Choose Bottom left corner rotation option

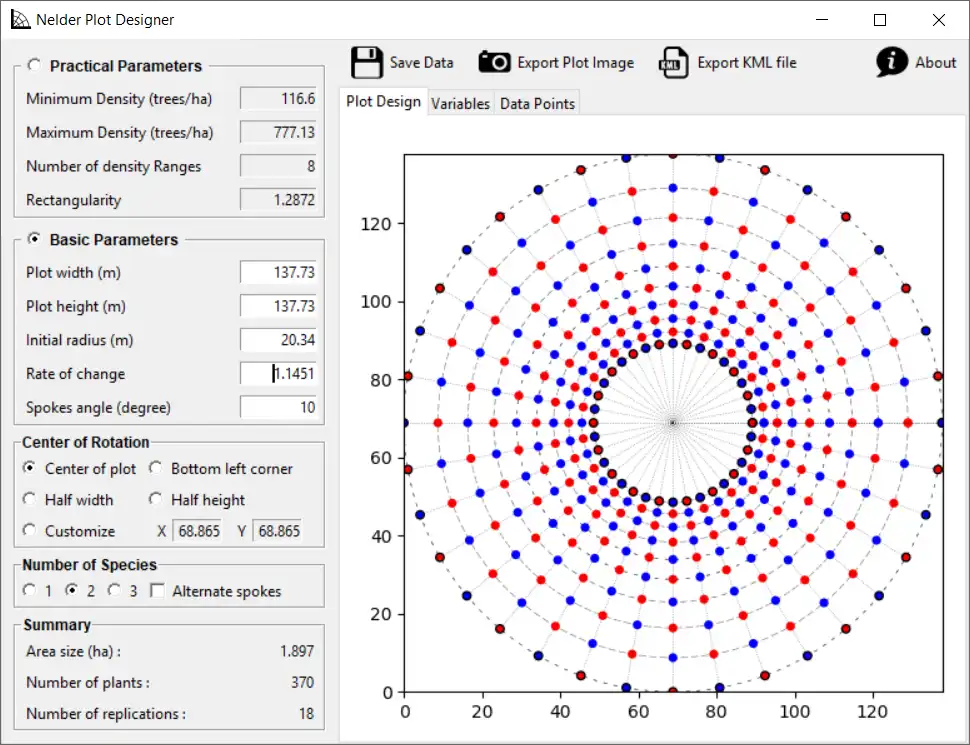(155, 468)
